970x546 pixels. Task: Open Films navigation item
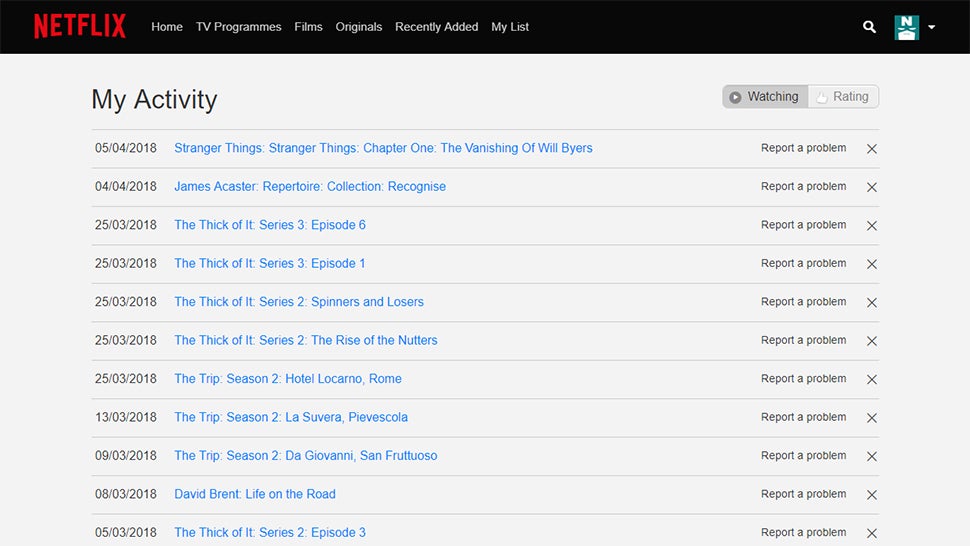tap(308, 27)
